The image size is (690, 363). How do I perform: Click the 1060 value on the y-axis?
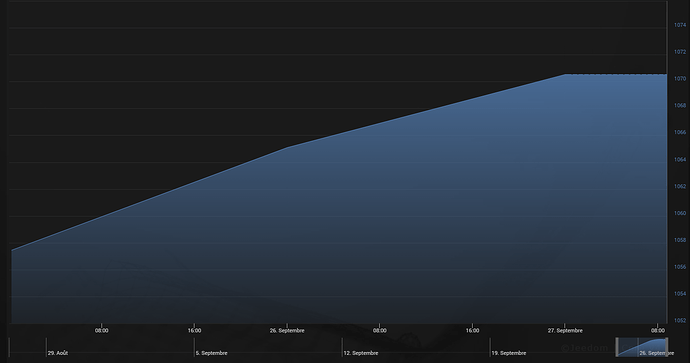pos(680,213)
